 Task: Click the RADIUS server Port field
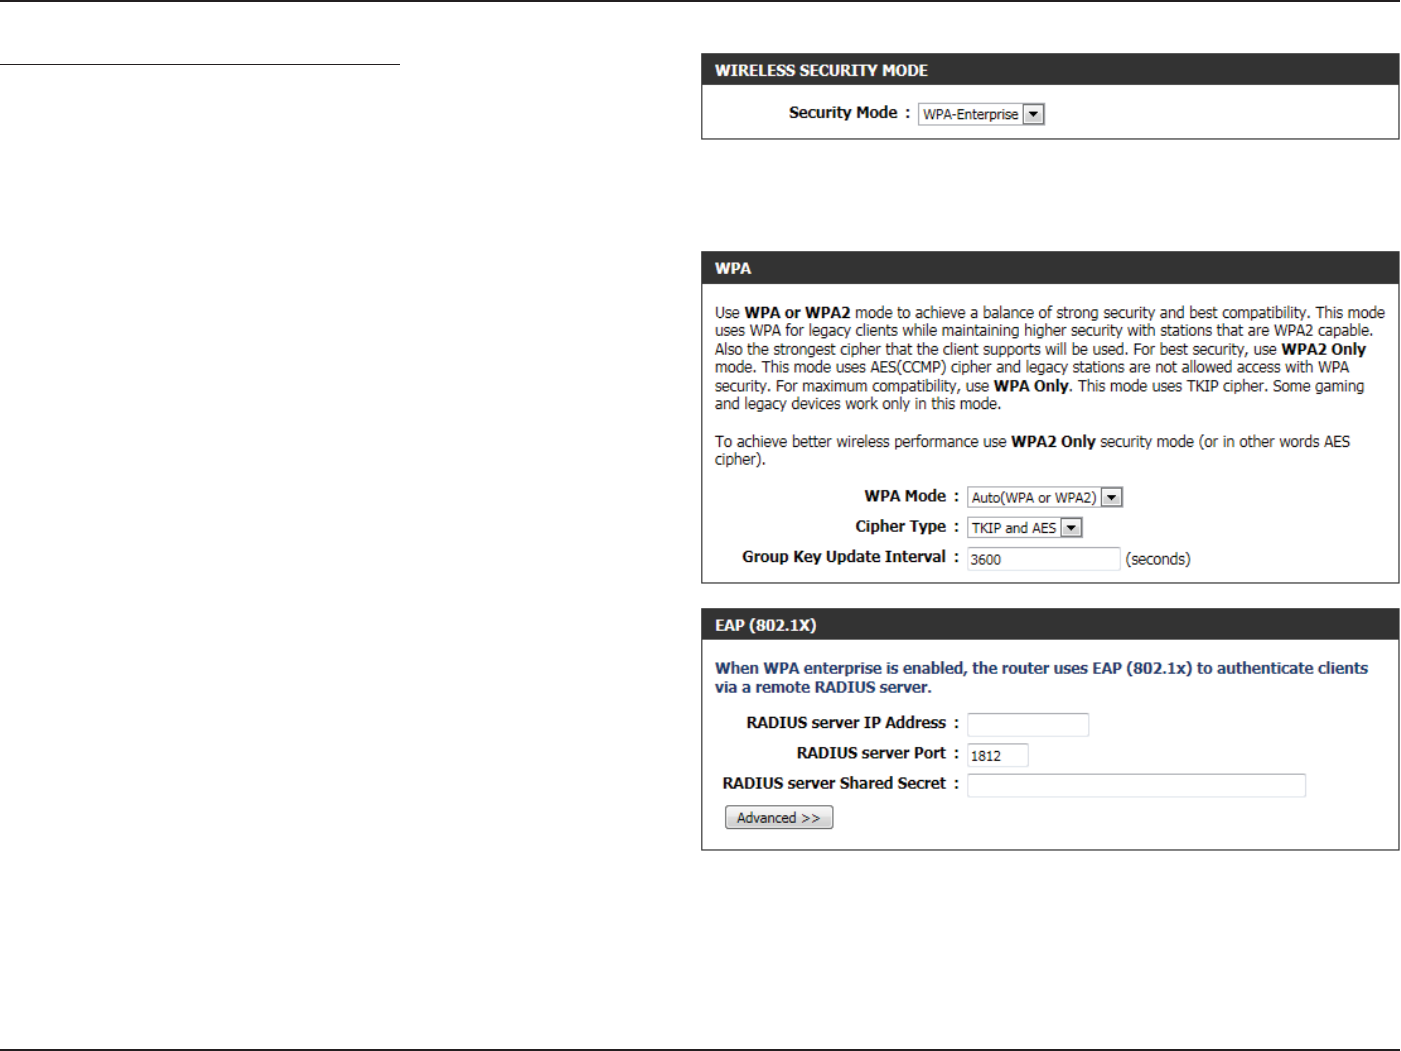pyautogui.click(x=997, y=755)
